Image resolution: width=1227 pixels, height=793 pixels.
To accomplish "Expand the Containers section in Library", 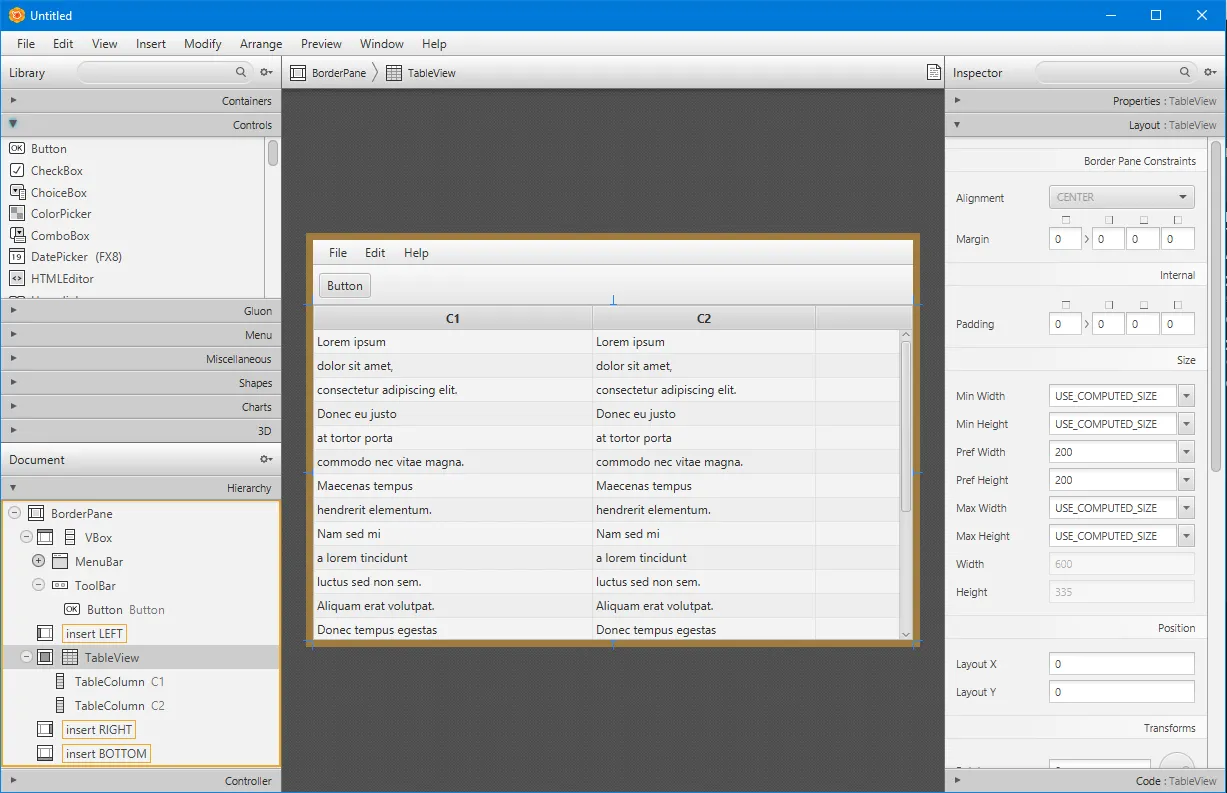I will 140,100.
